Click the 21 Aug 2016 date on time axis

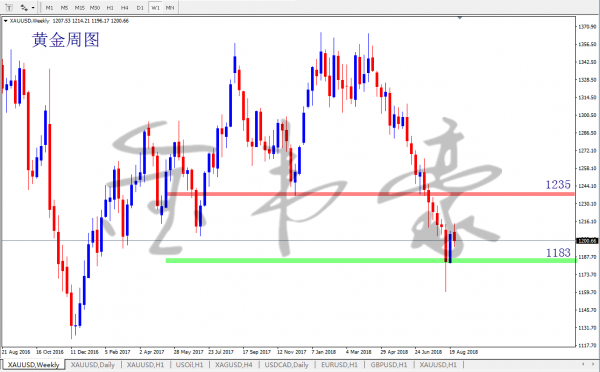pyautogui.click(x=16, y=352)
